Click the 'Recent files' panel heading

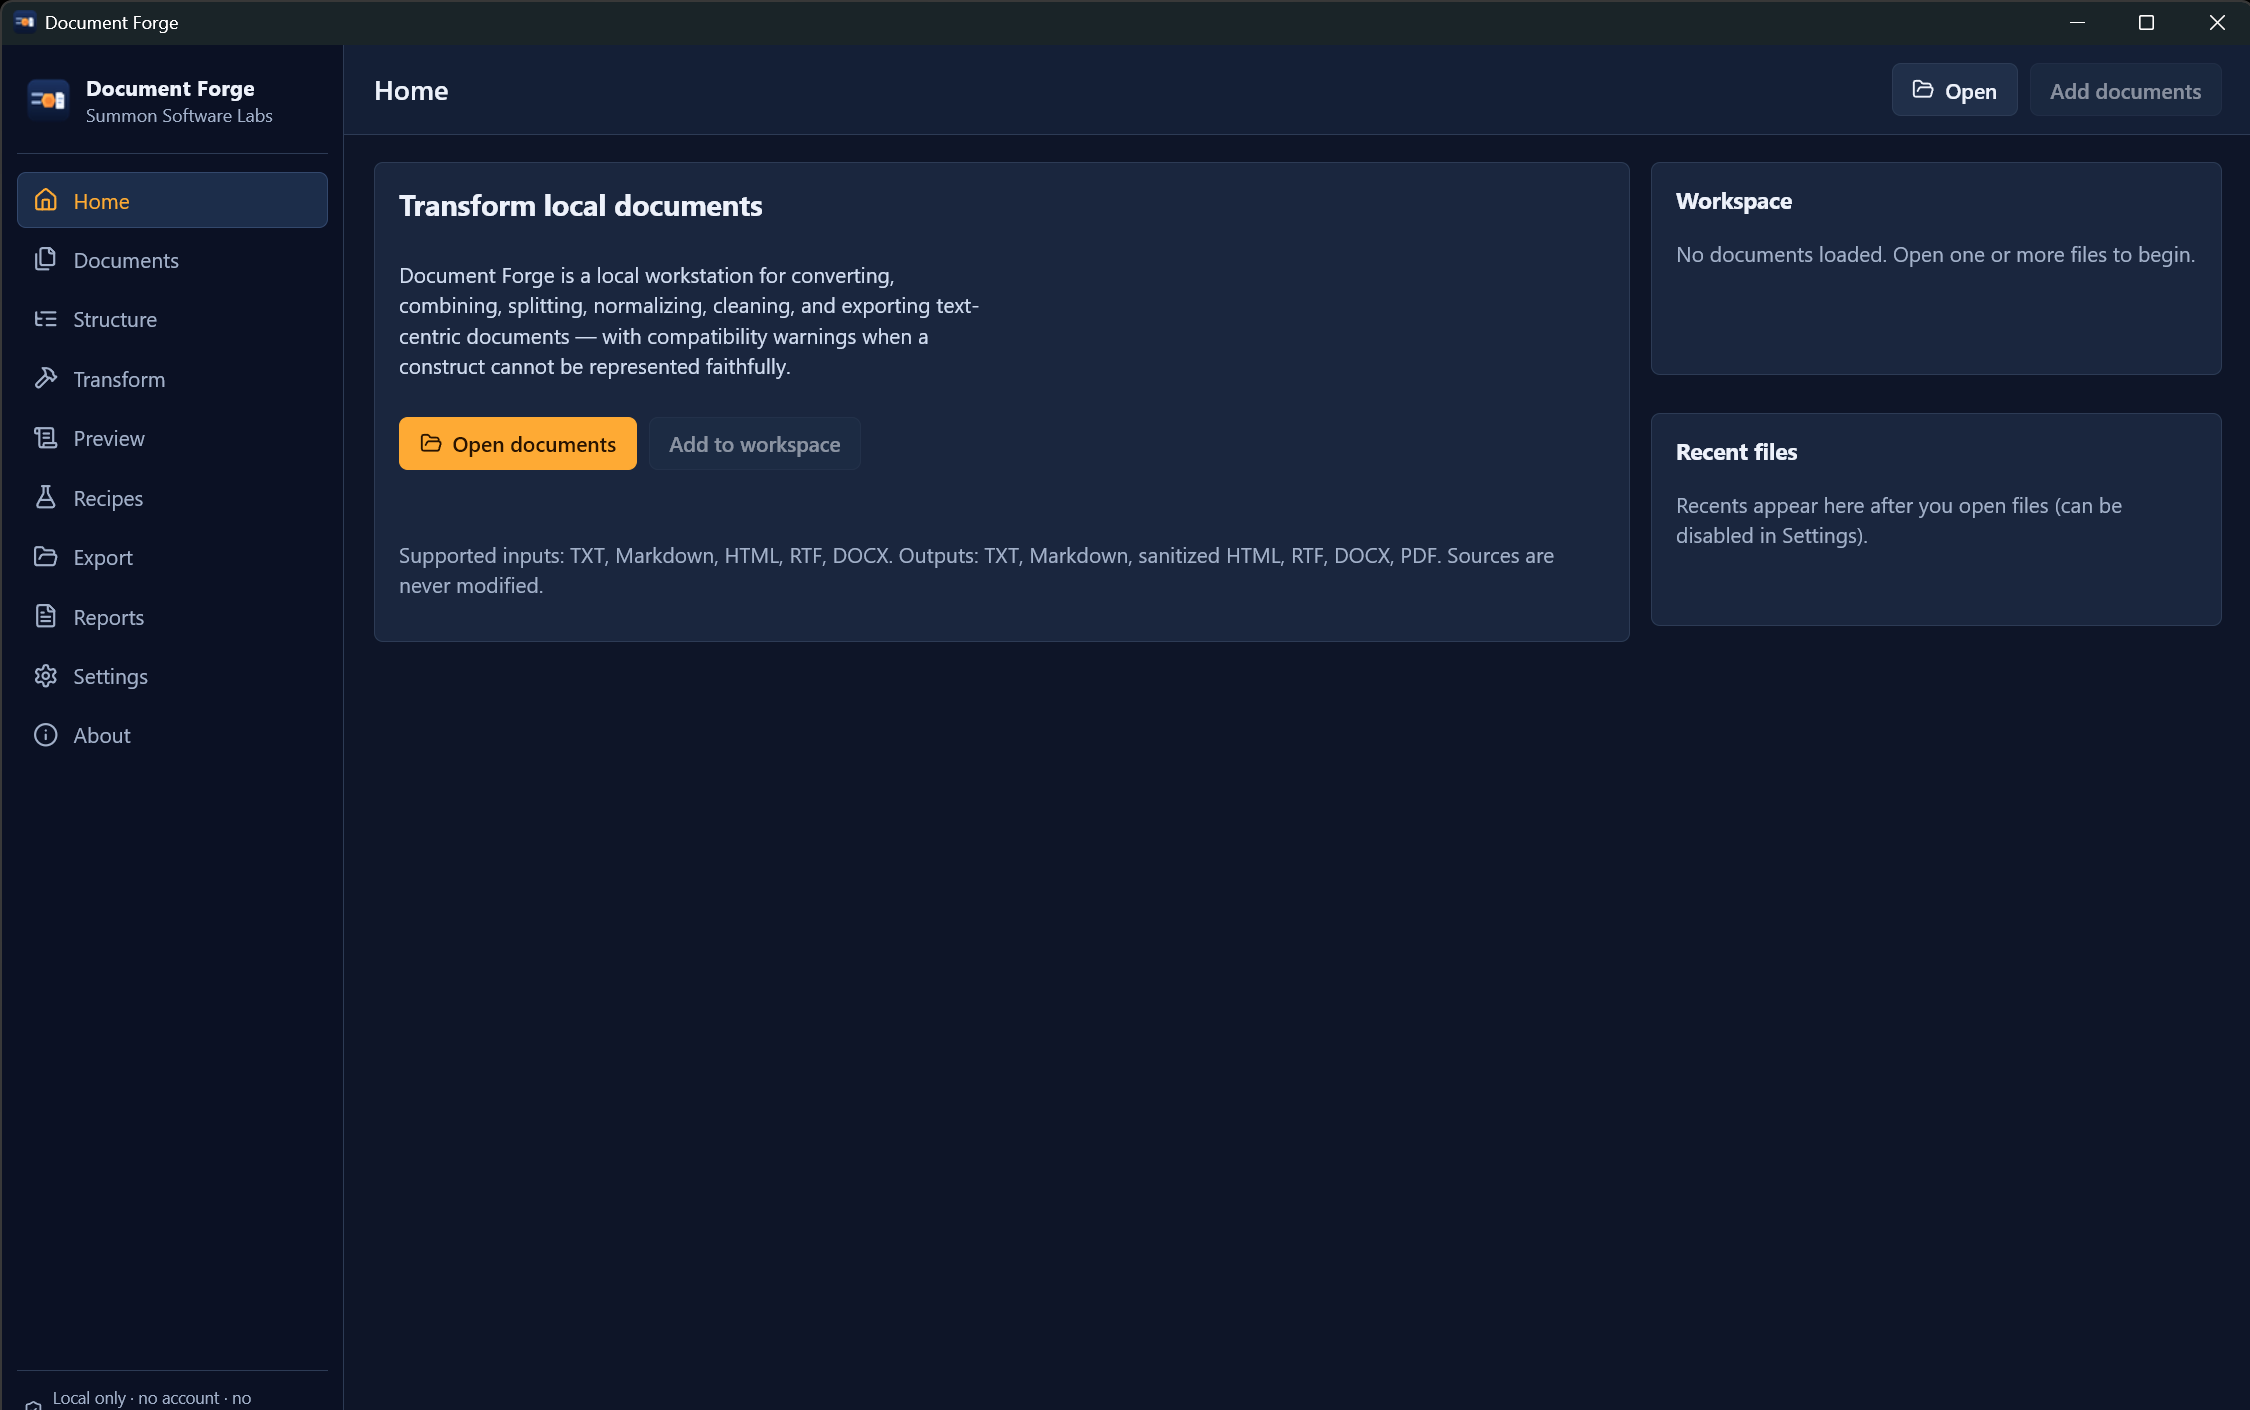pyautogui.click(x=1736, y=452)
